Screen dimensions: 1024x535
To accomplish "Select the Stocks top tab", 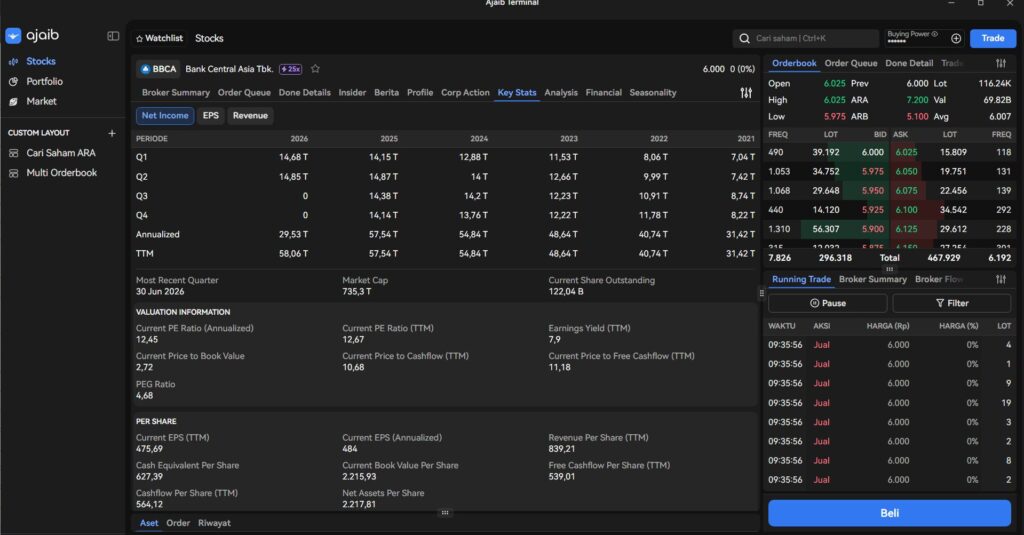I will pos(209,39).
